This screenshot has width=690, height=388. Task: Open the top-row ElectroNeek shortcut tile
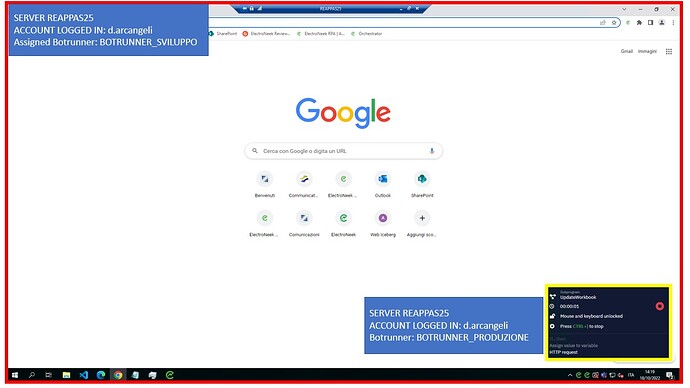[343, 185]
